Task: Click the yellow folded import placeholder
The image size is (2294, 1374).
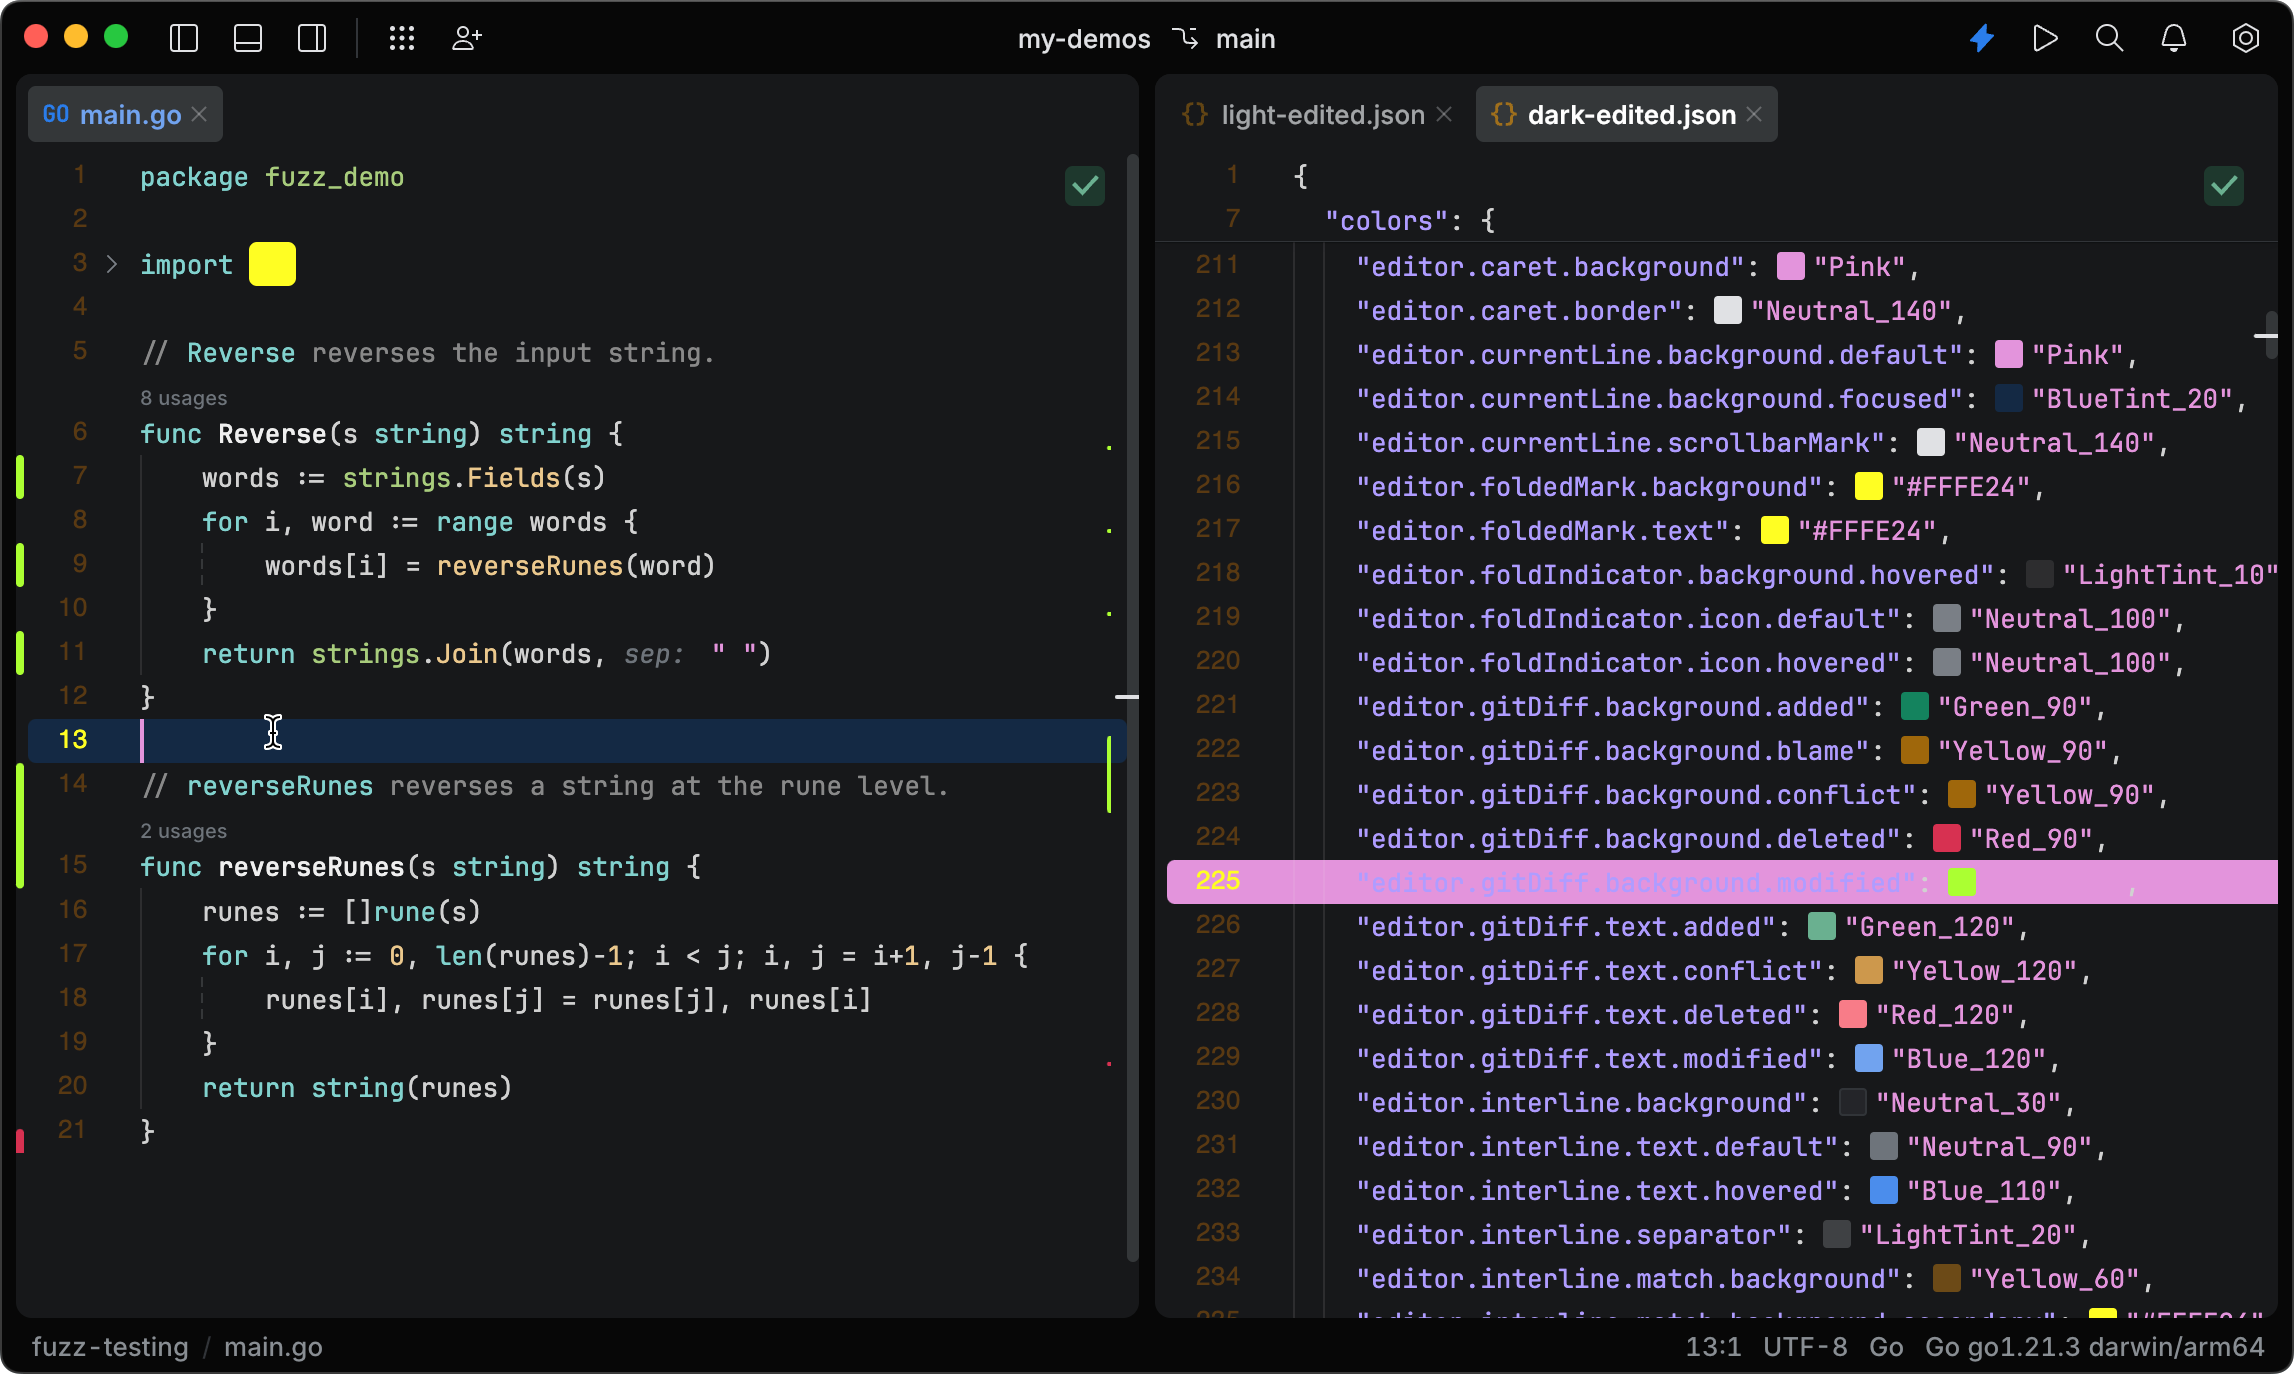Action: tap(271, 264)
